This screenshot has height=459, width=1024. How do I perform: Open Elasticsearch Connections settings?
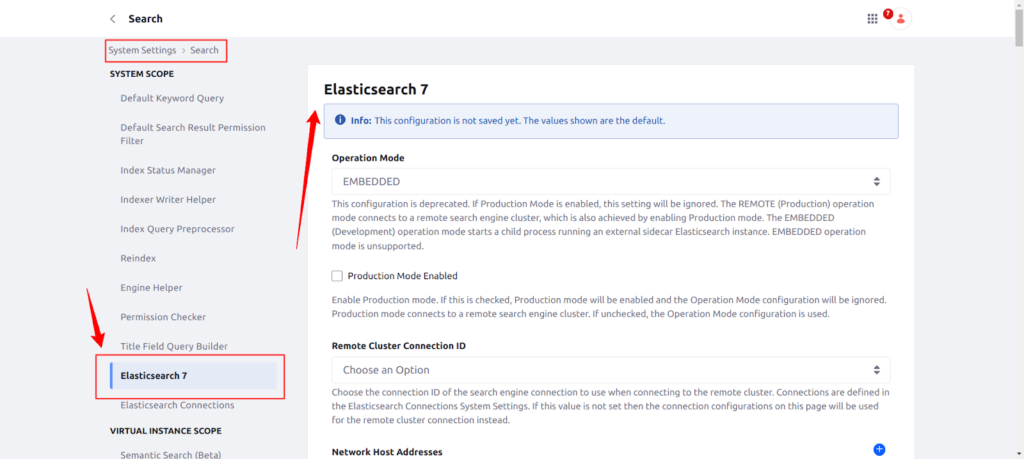pos(177,405)
